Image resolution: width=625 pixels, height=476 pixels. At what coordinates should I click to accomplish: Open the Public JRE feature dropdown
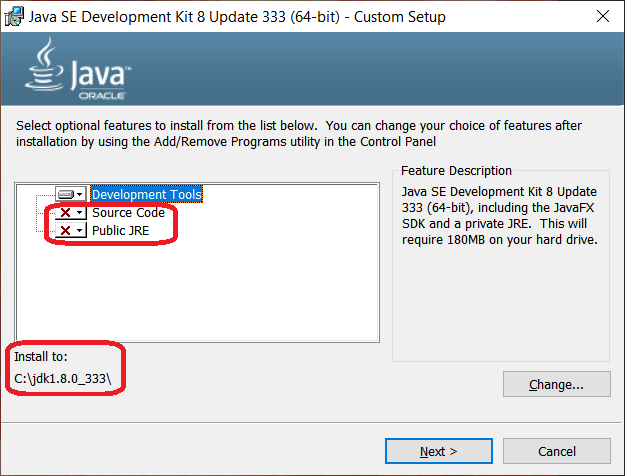tap(71, 230)
